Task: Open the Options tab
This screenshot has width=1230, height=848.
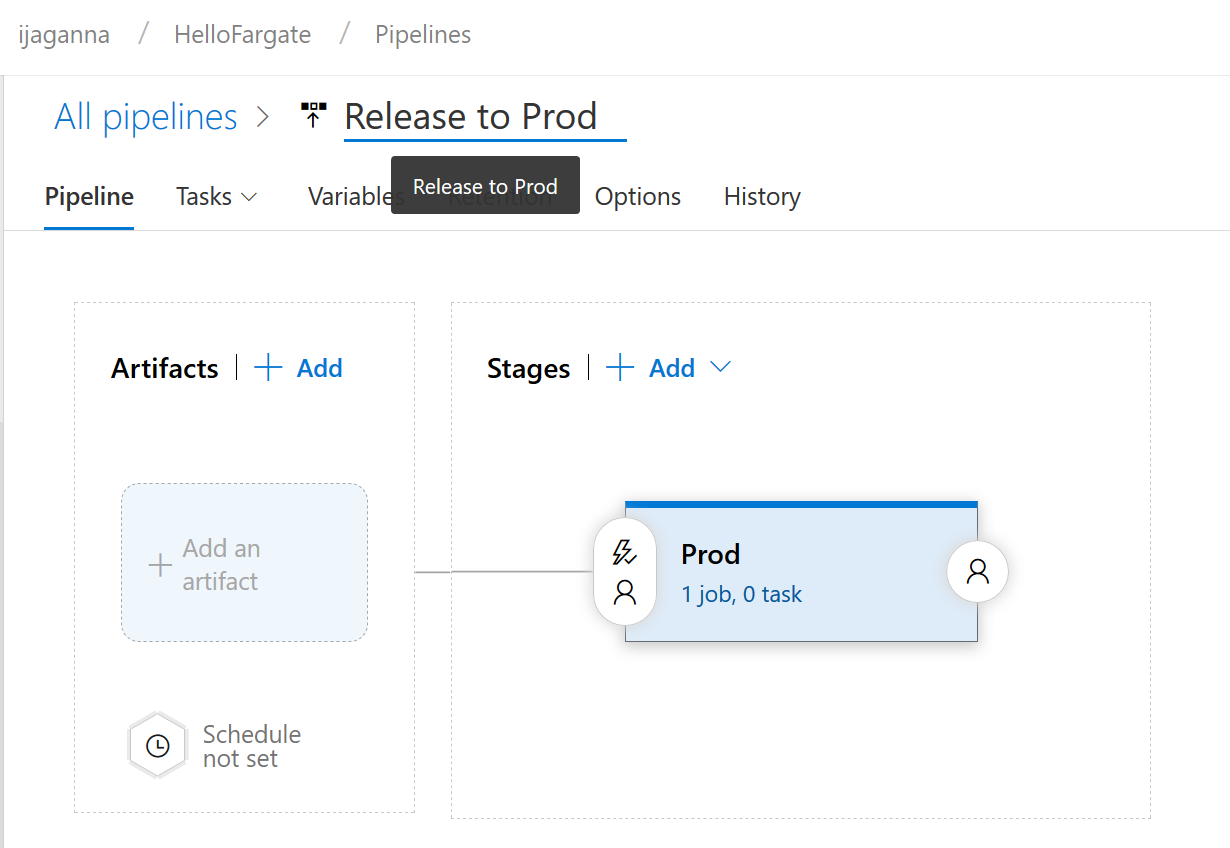Action: (x=638, y=197)
